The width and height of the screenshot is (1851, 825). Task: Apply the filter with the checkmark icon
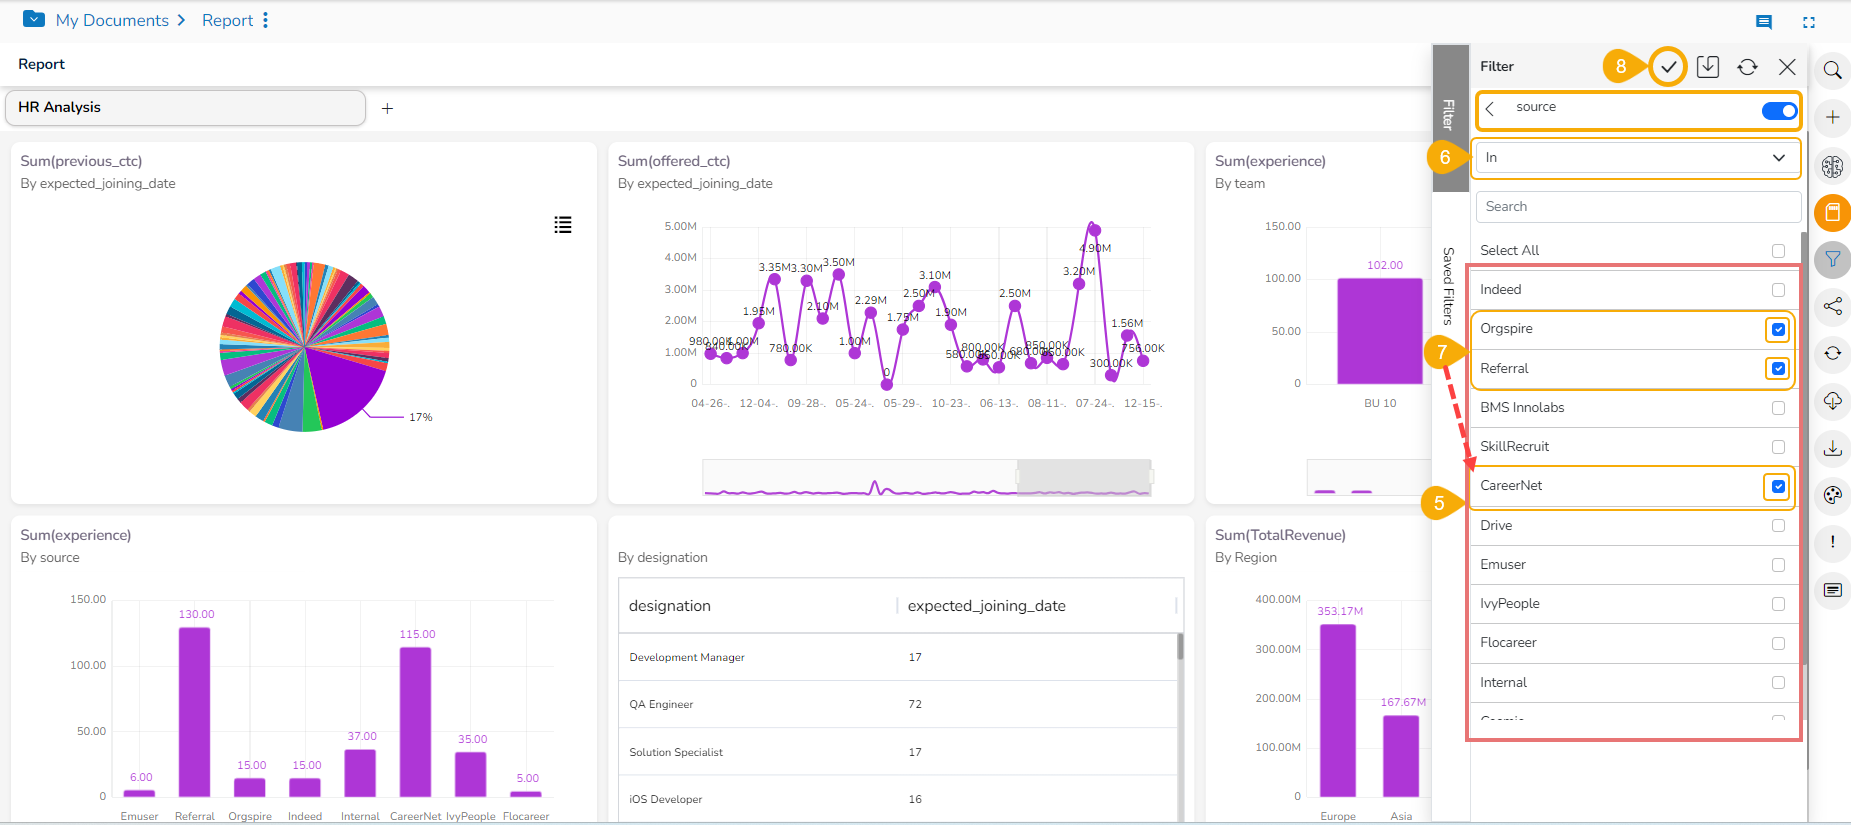(x=1667, y=67)
